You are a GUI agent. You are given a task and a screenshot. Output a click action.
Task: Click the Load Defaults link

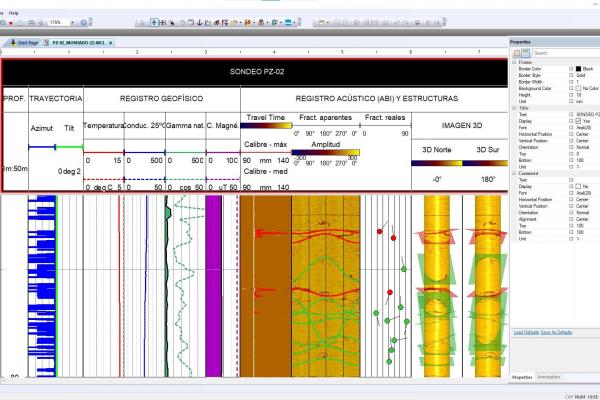525,331
